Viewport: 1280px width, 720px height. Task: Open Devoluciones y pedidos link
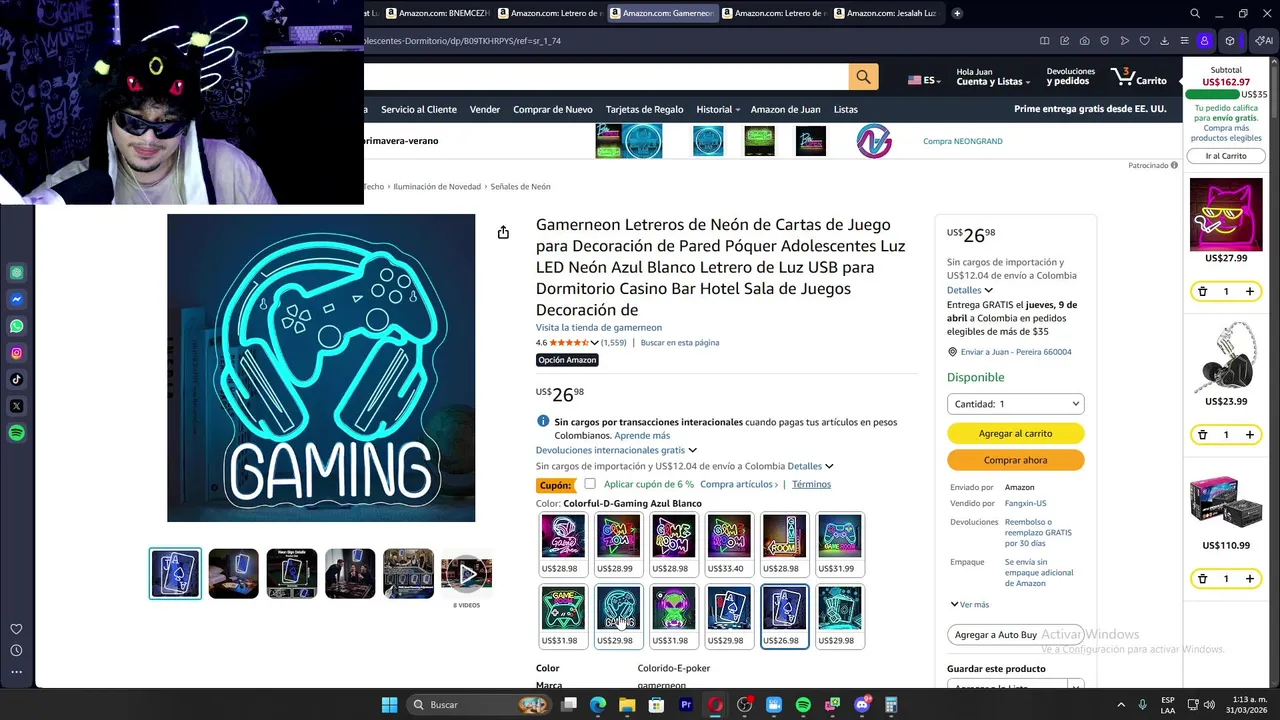pyautogui.click(x=1070, y=77)
